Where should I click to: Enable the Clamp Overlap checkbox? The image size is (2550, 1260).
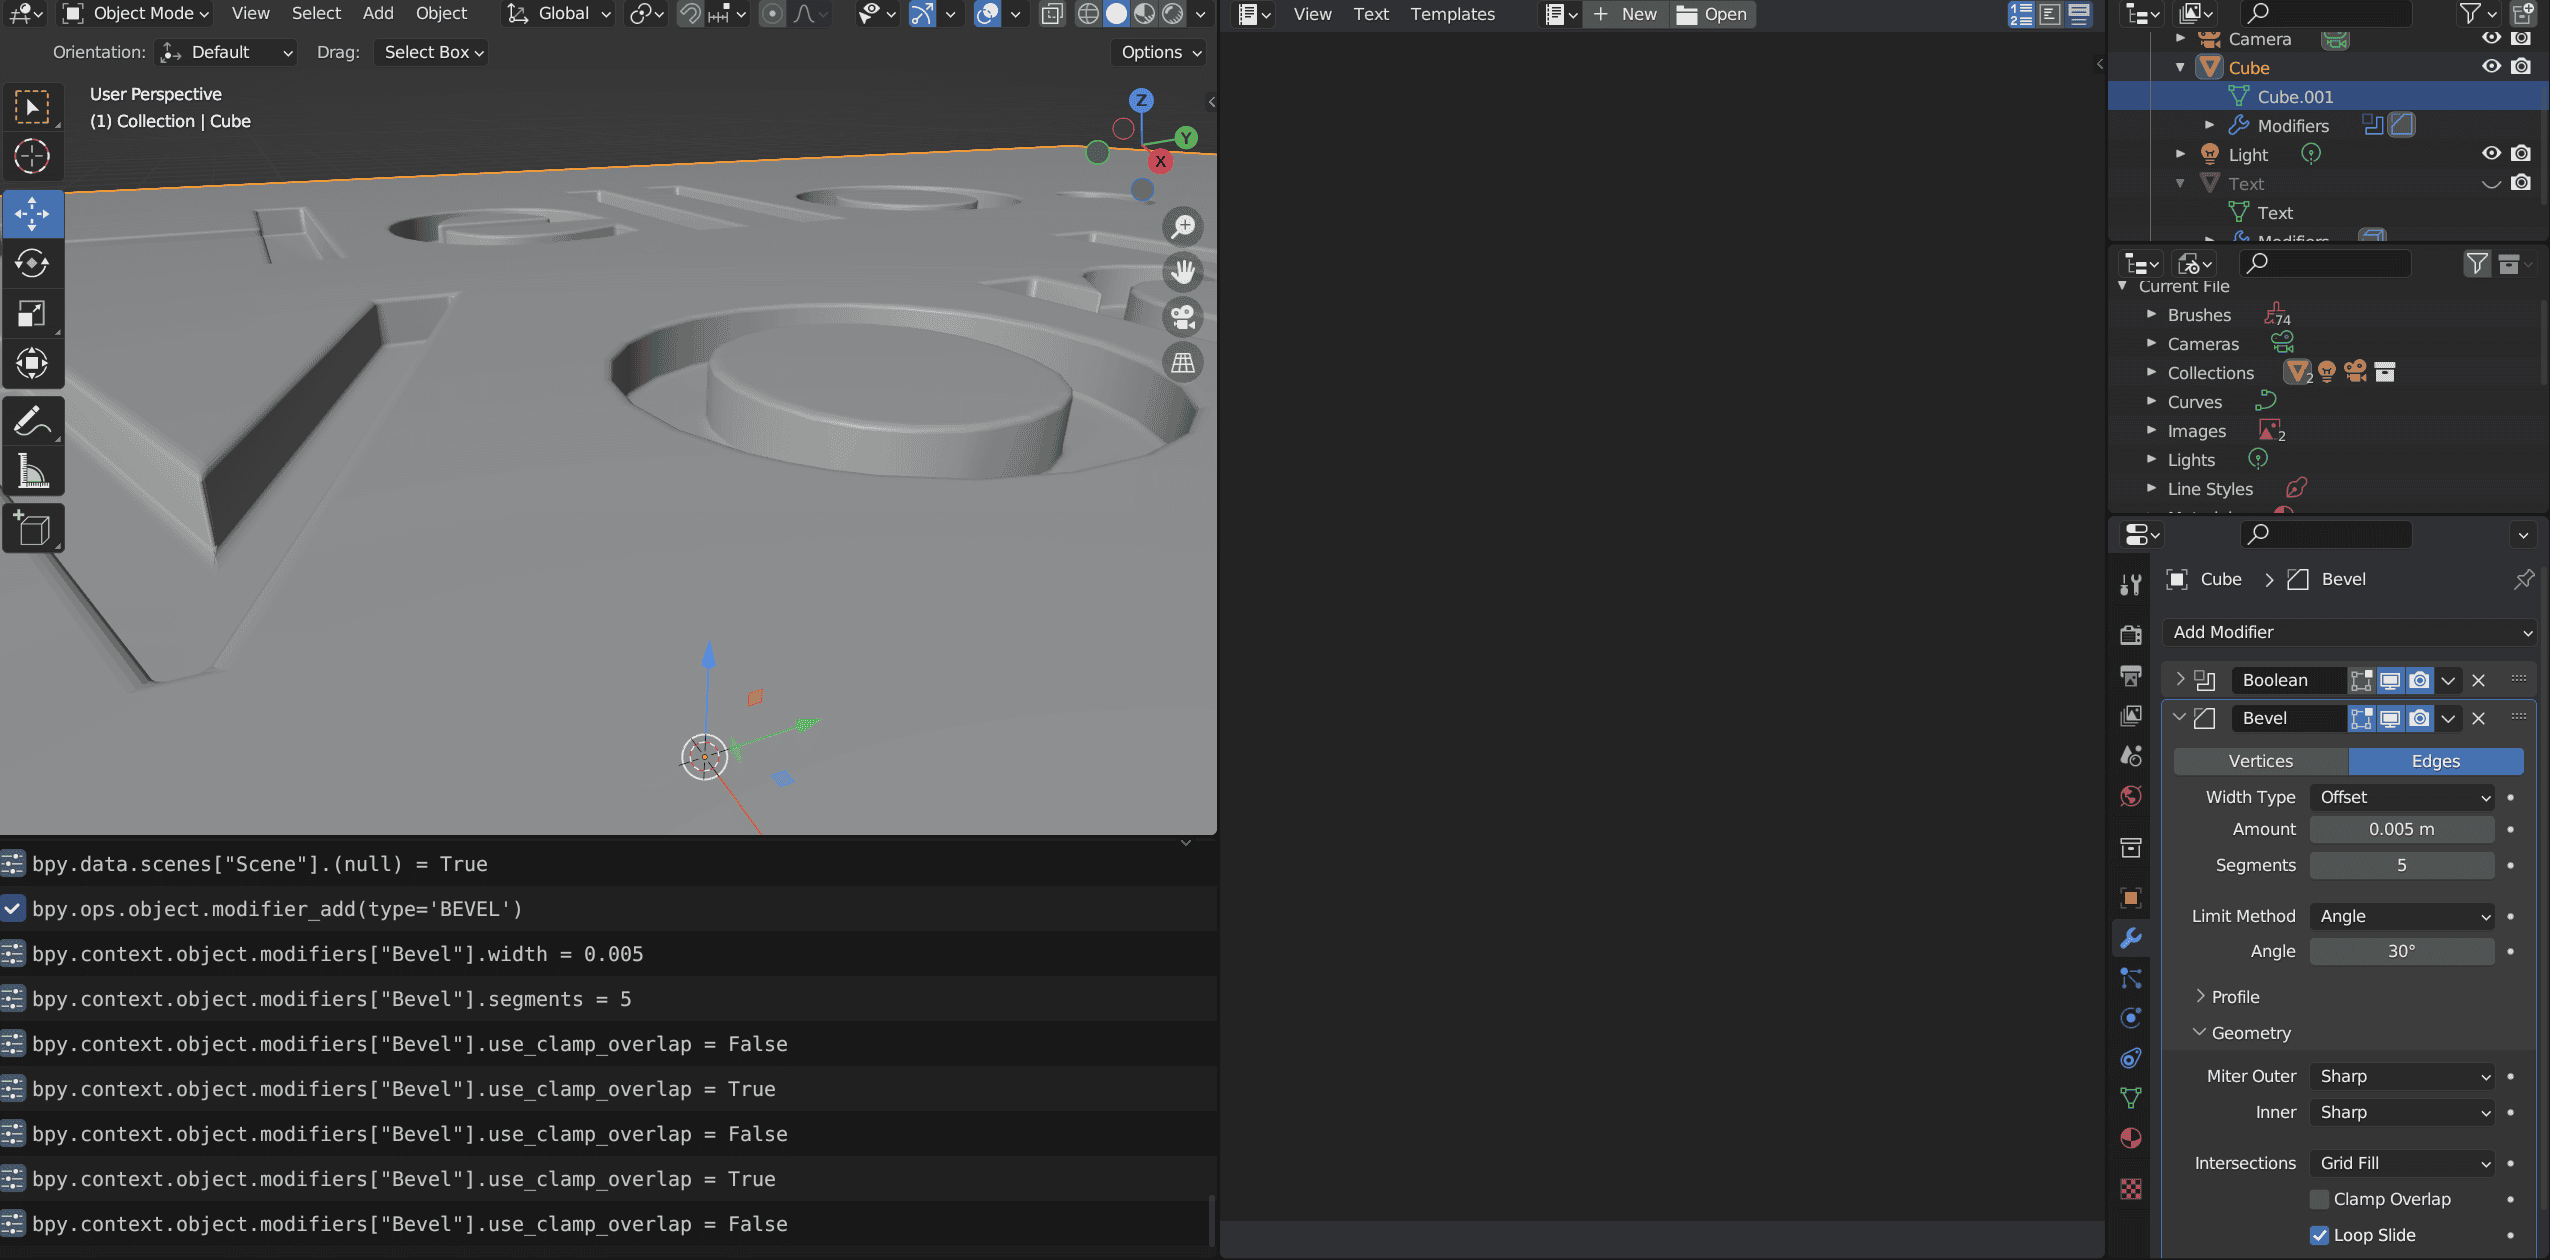(2320, 1199)
